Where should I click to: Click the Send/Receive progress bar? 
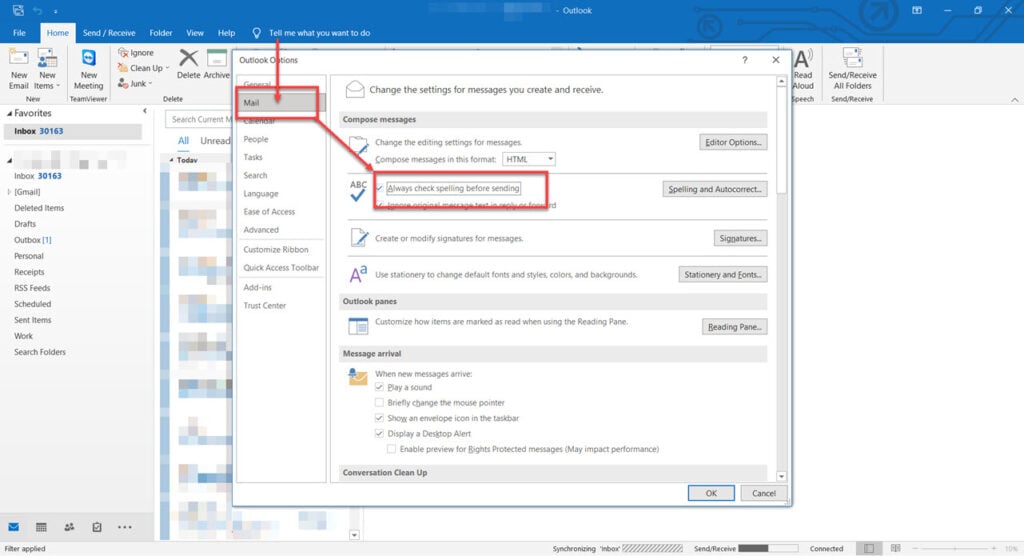click(x=768, y=549)
